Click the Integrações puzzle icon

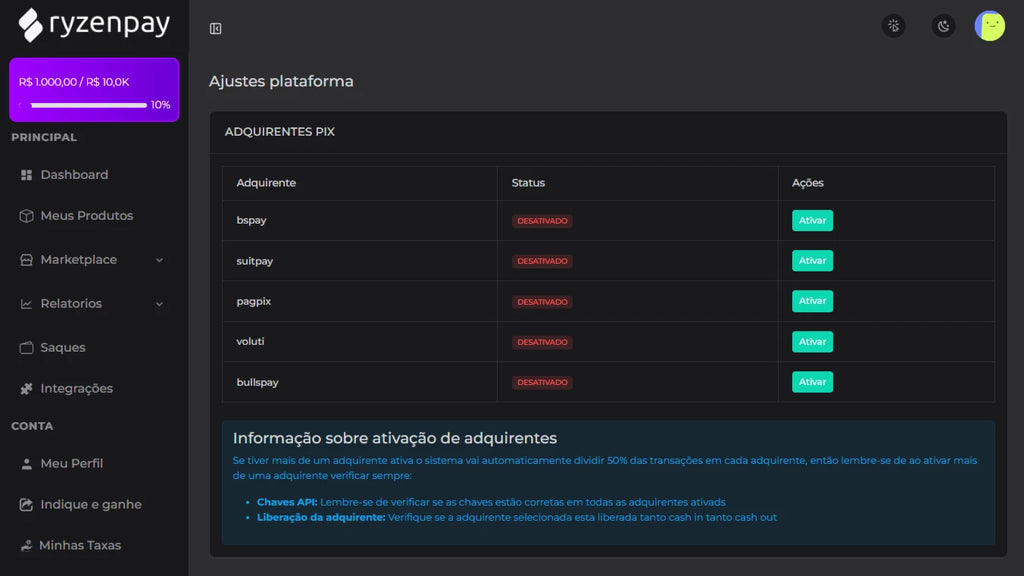27,389
